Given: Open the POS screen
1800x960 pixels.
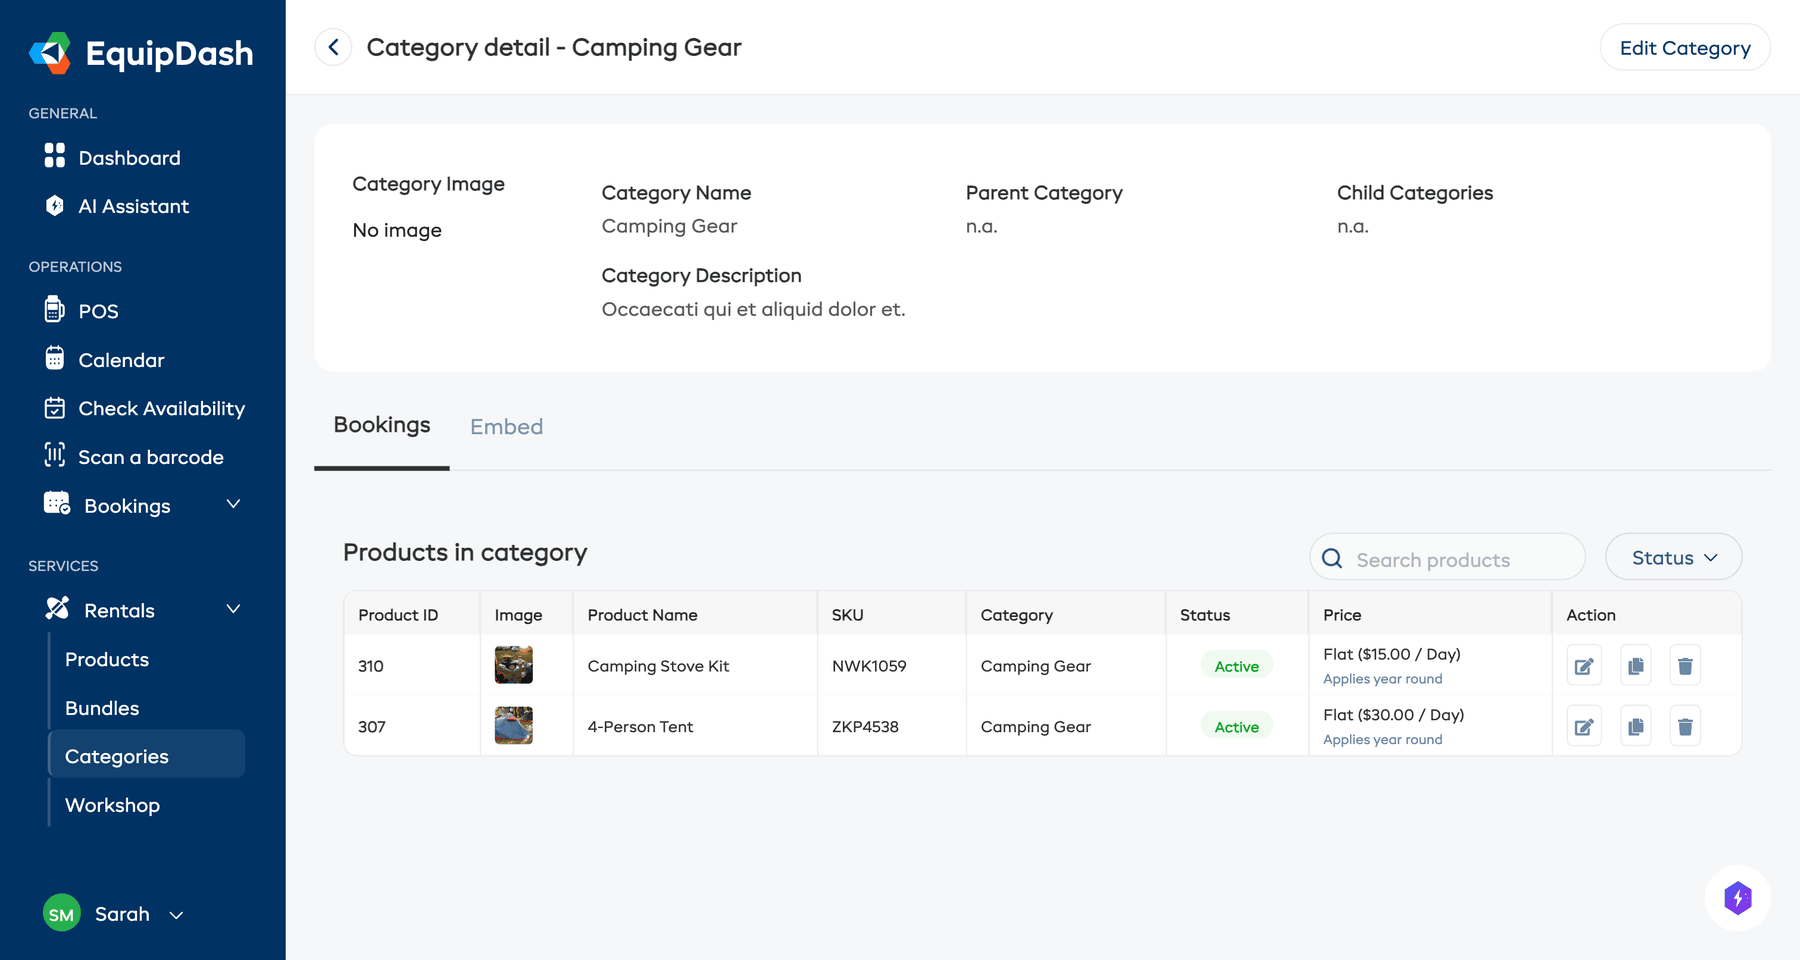Looking at the screenshot, I should pyautogui.click(x=97, y=310).
